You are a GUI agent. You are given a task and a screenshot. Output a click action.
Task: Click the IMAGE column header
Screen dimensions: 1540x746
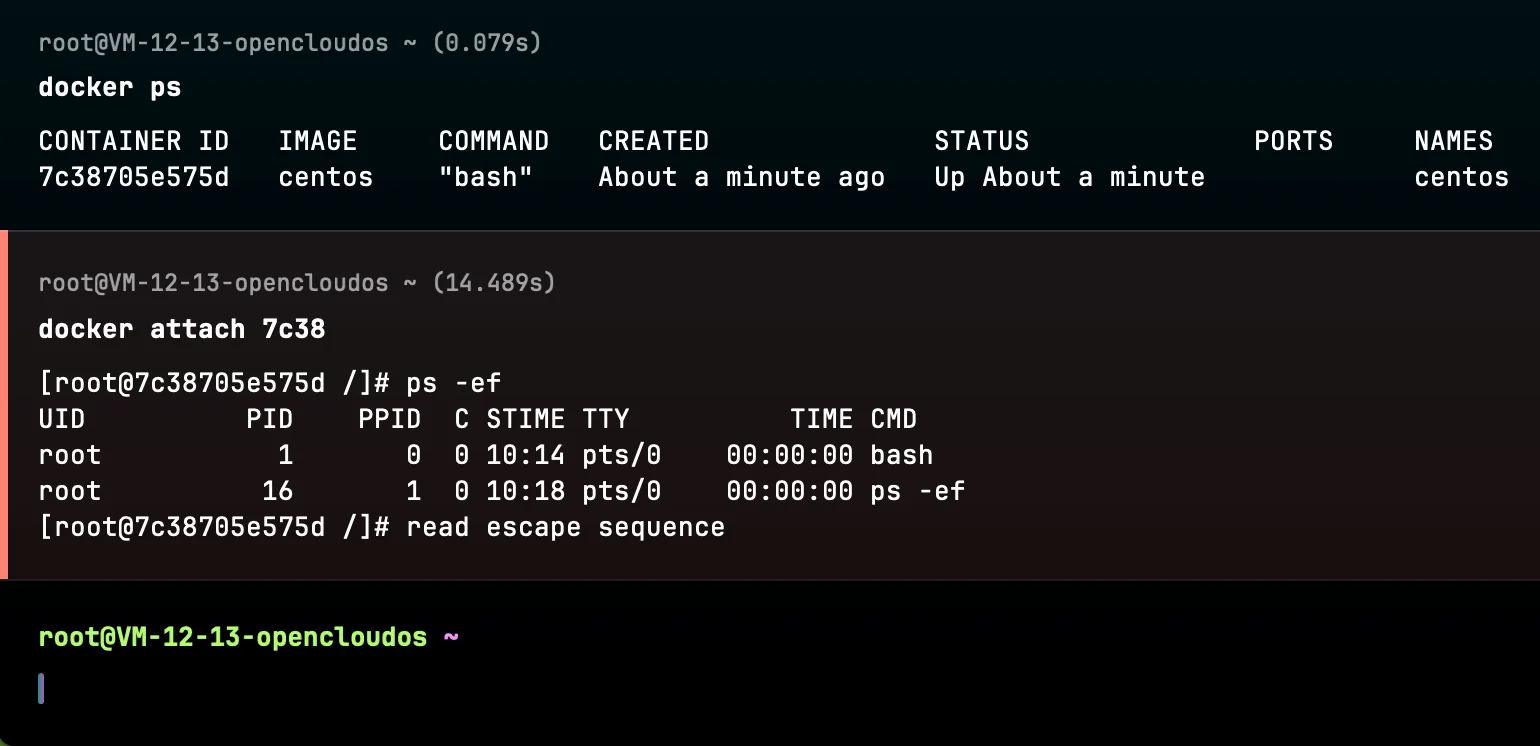click(x=318, y=141)
